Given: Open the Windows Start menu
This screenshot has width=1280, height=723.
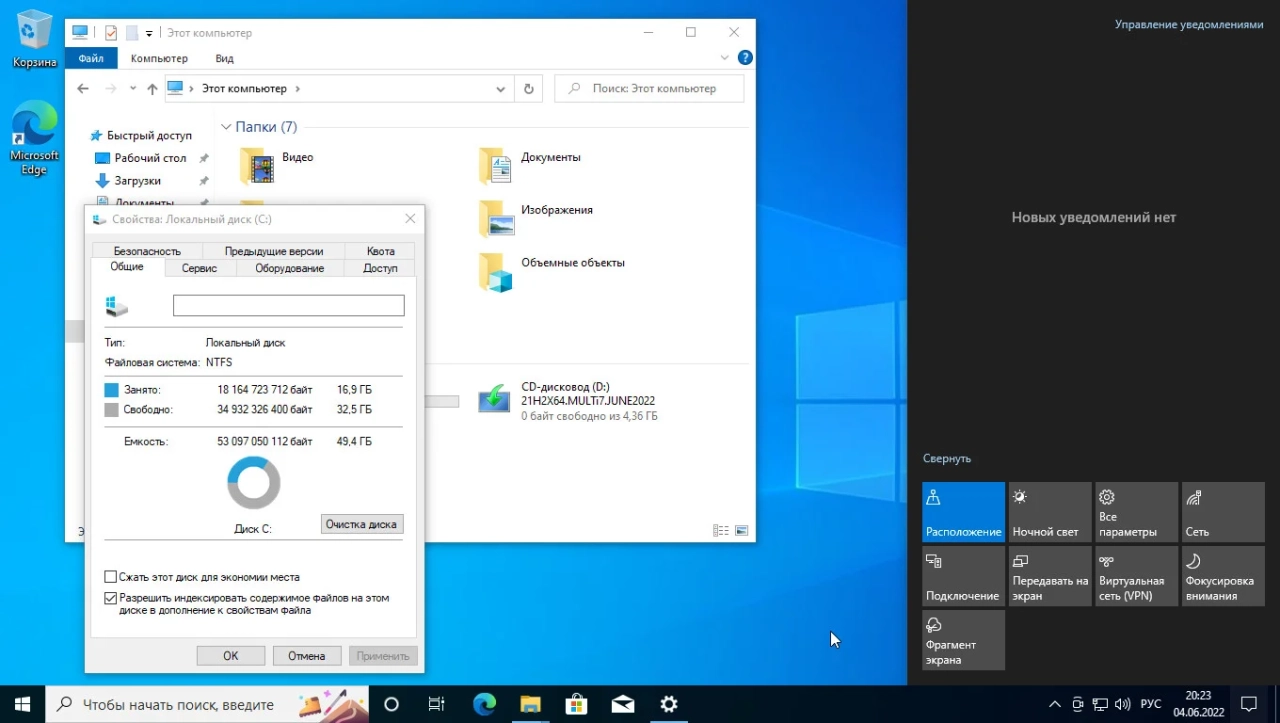Looking at the screenshot, I should (22, 704).
